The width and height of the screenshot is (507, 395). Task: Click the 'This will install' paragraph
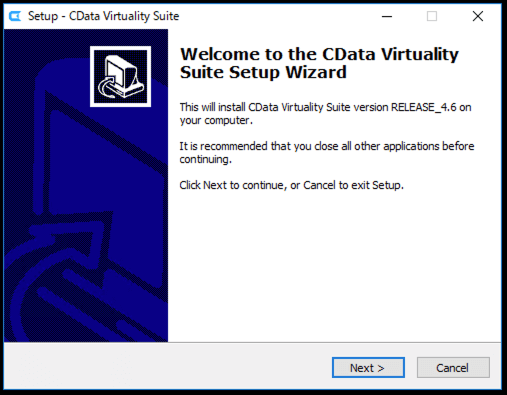pyautogui.click(x=325, y=114)
